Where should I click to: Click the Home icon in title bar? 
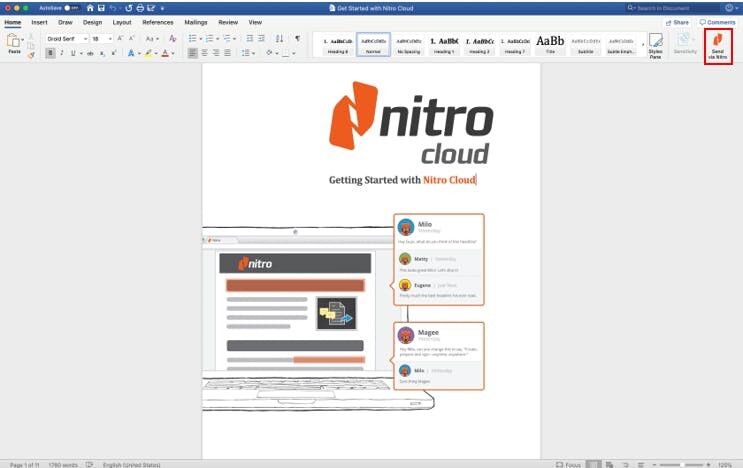90,8
